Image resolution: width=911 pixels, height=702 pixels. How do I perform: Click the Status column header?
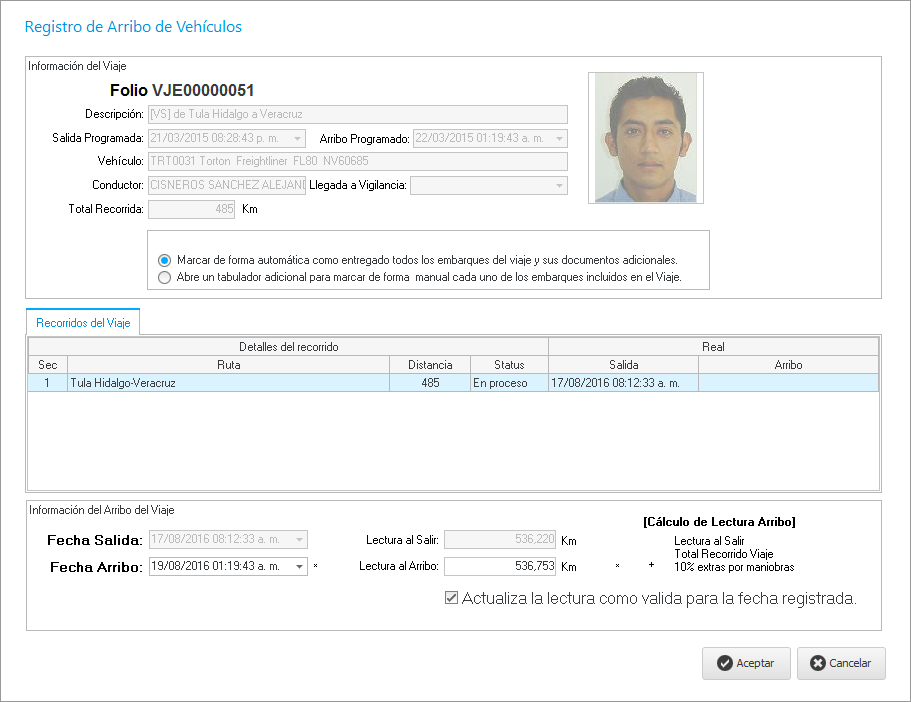coord(508,365)
